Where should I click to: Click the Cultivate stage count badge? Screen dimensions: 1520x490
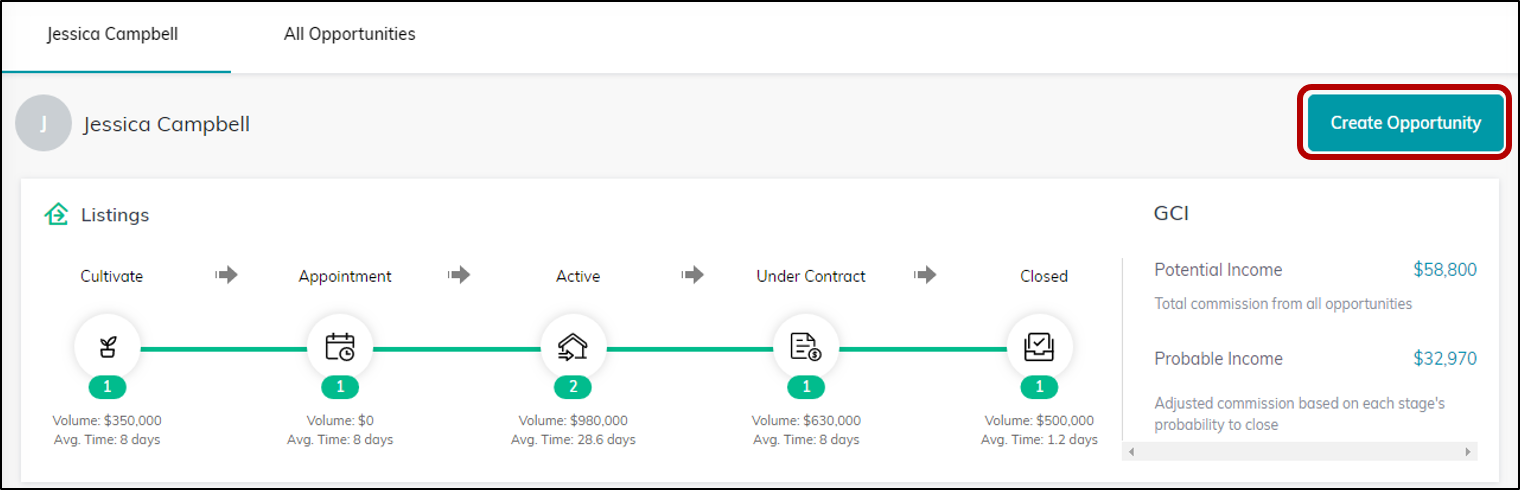click(x=107, y=387)
